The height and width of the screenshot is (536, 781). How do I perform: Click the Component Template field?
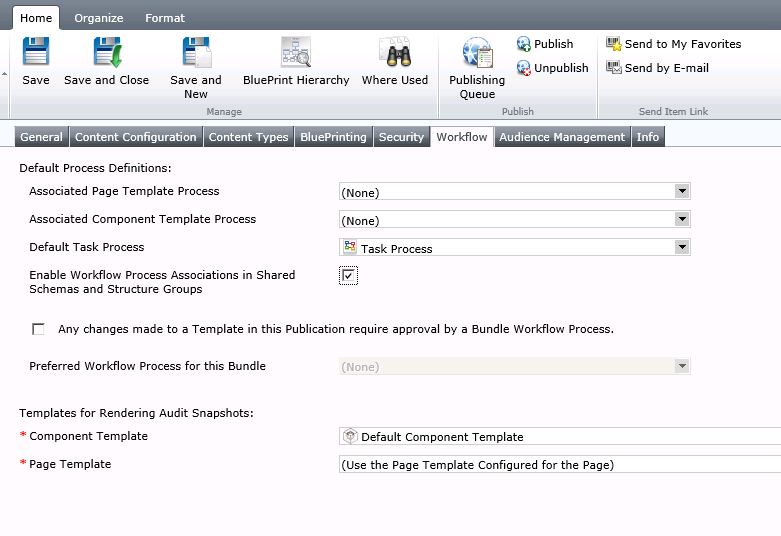coord(560,437)
